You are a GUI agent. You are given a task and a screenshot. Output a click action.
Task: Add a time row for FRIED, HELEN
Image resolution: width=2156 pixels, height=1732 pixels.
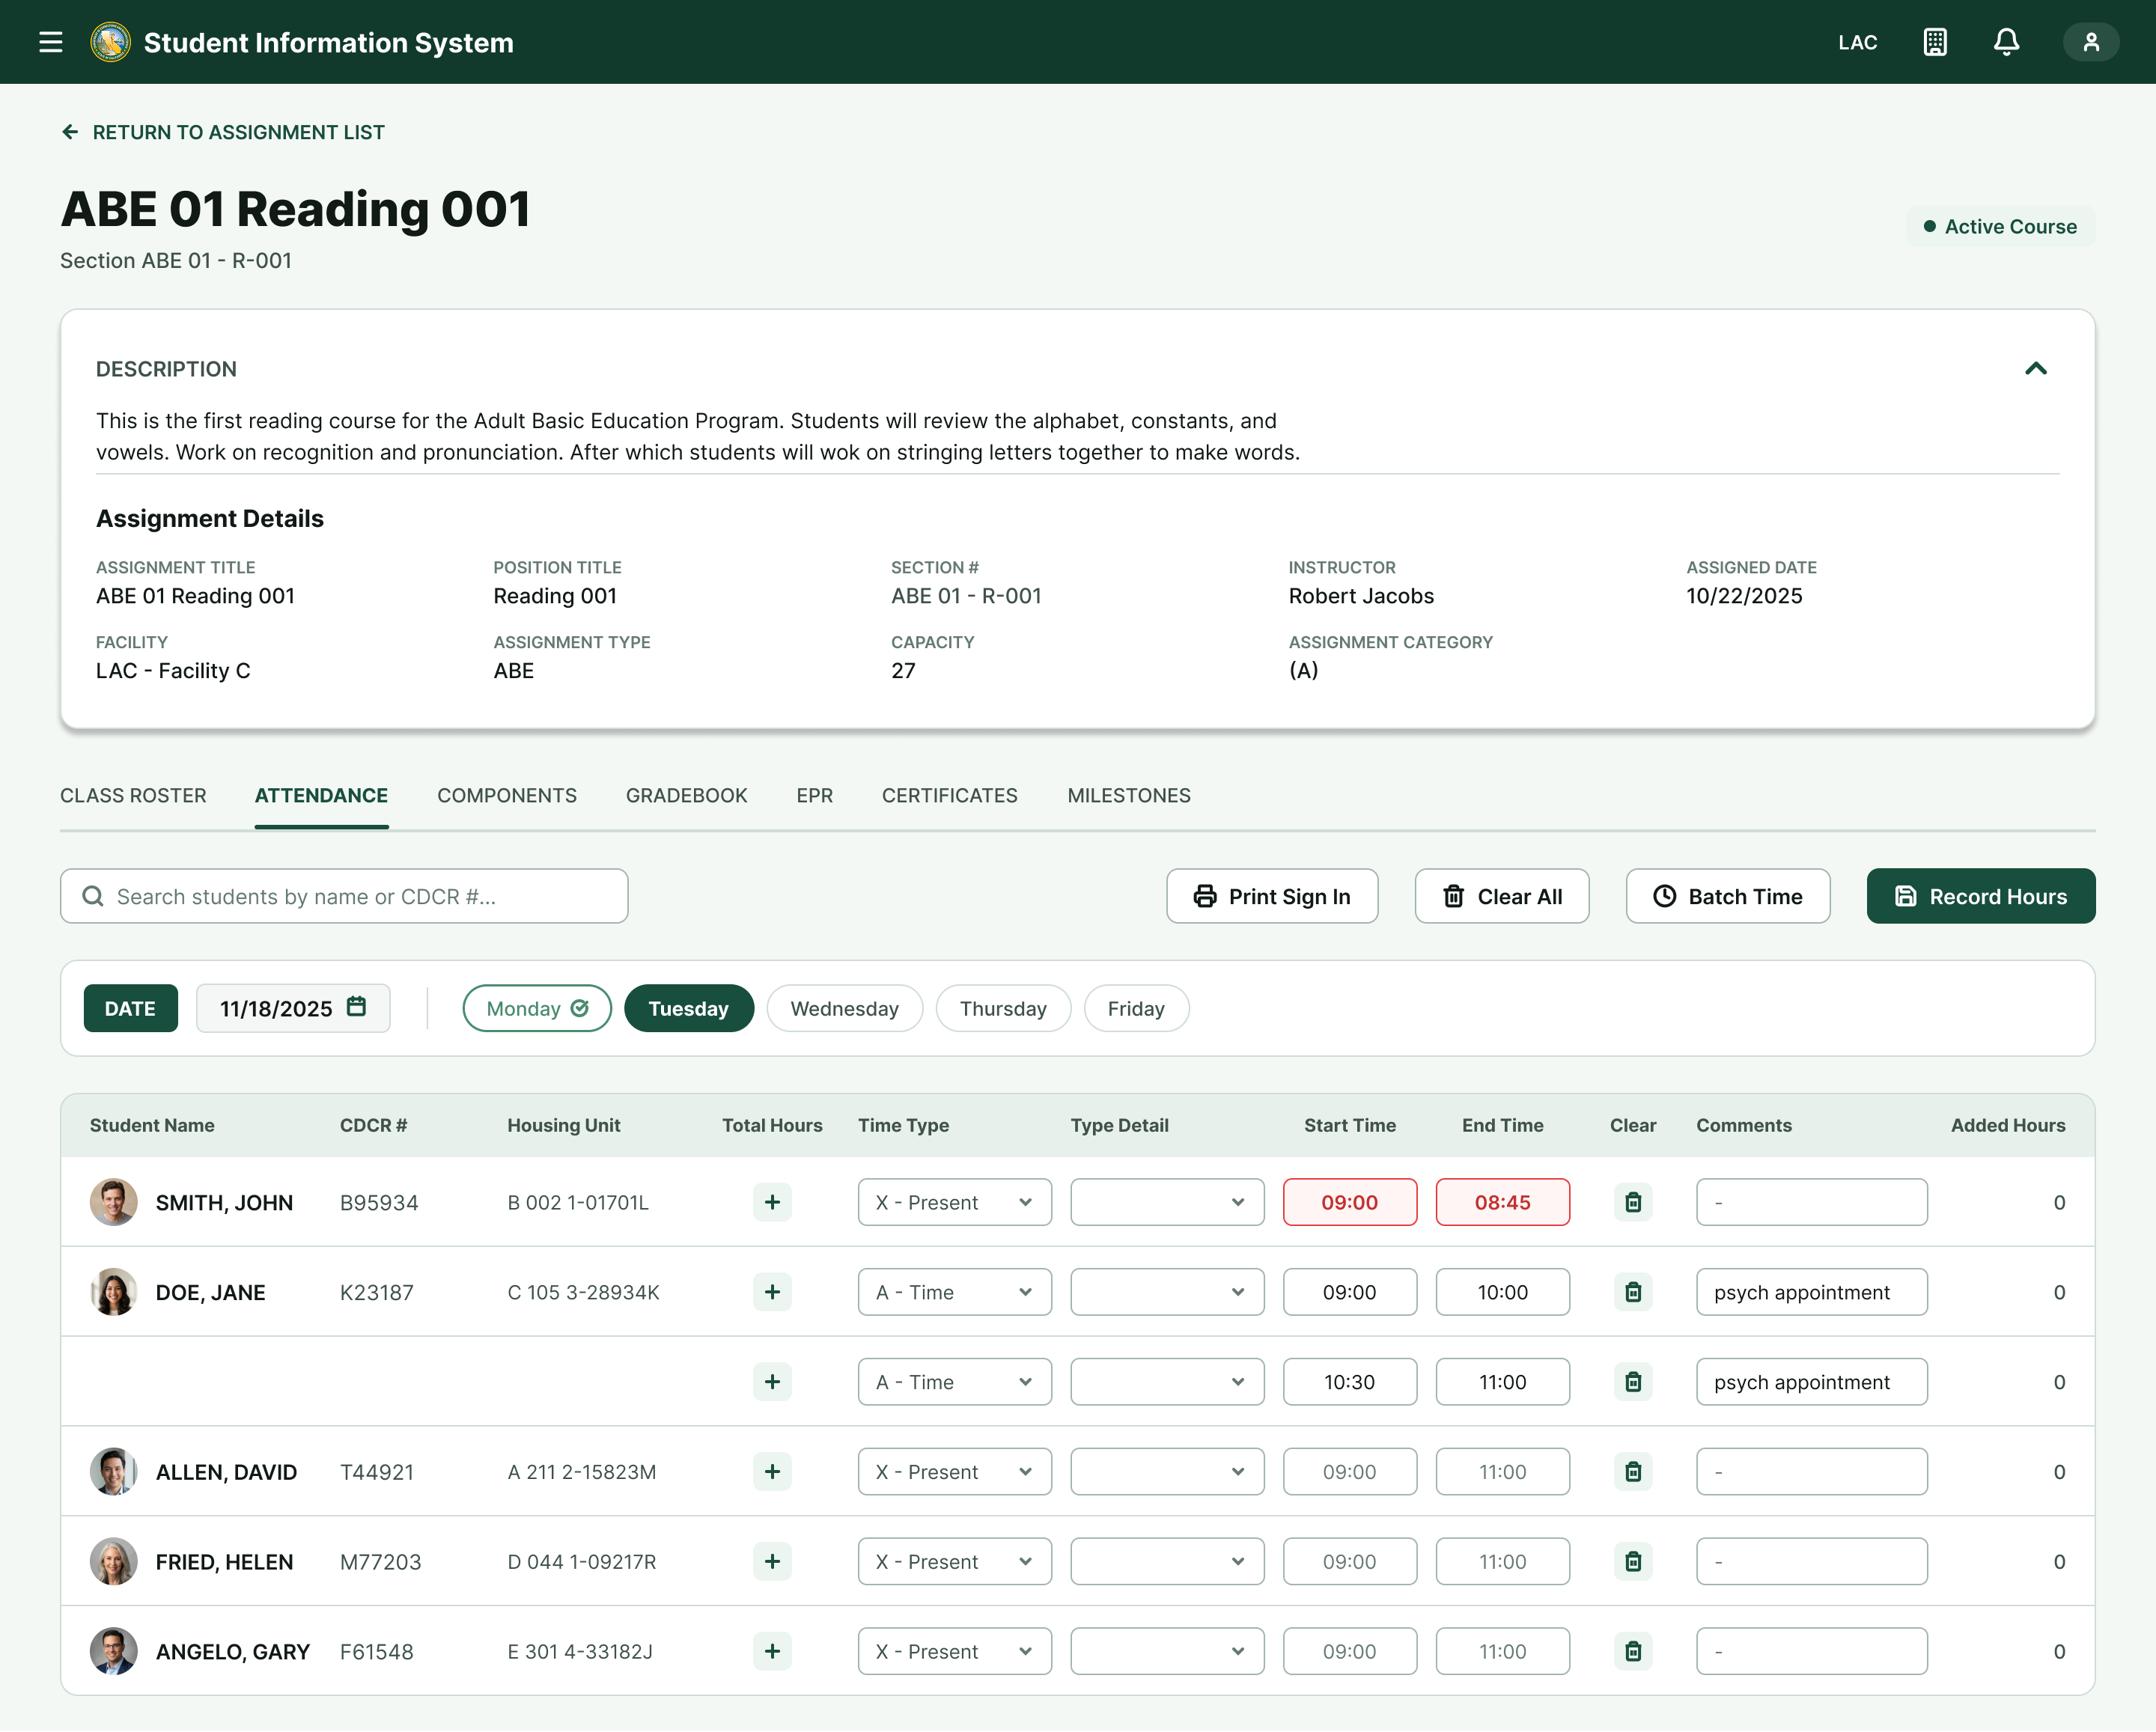(x=772, y=1562)
